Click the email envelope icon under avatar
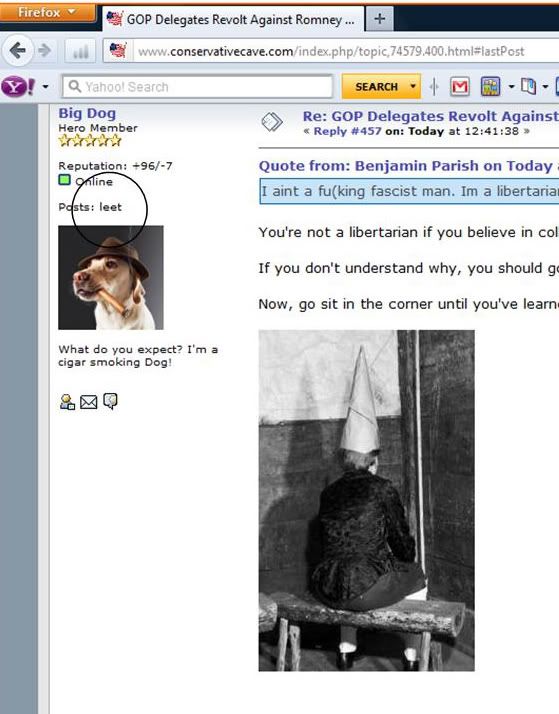559x714 pixels. [88, 402]
